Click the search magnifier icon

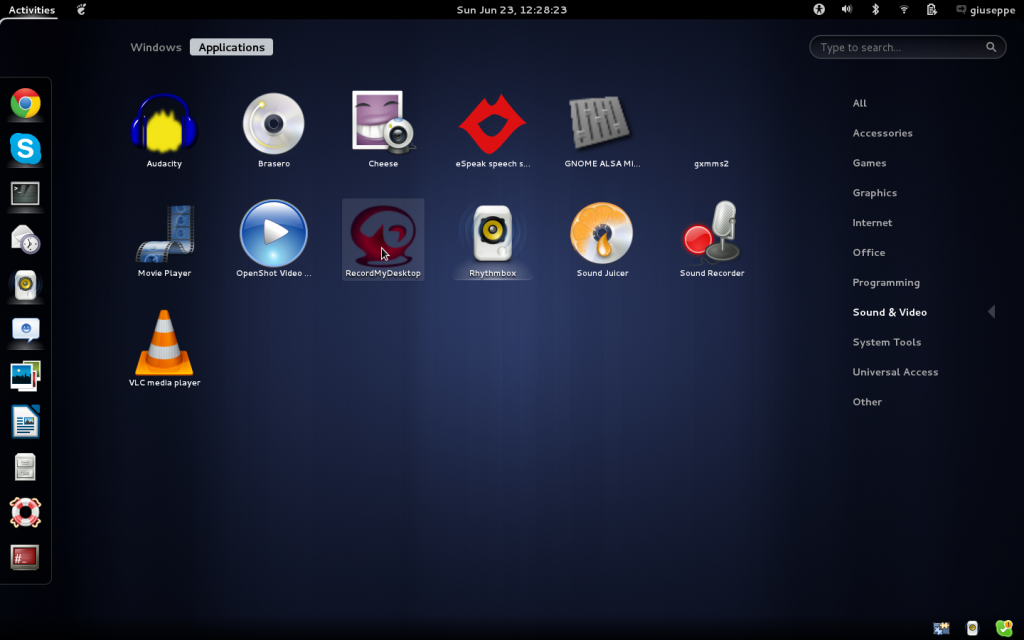991,47
